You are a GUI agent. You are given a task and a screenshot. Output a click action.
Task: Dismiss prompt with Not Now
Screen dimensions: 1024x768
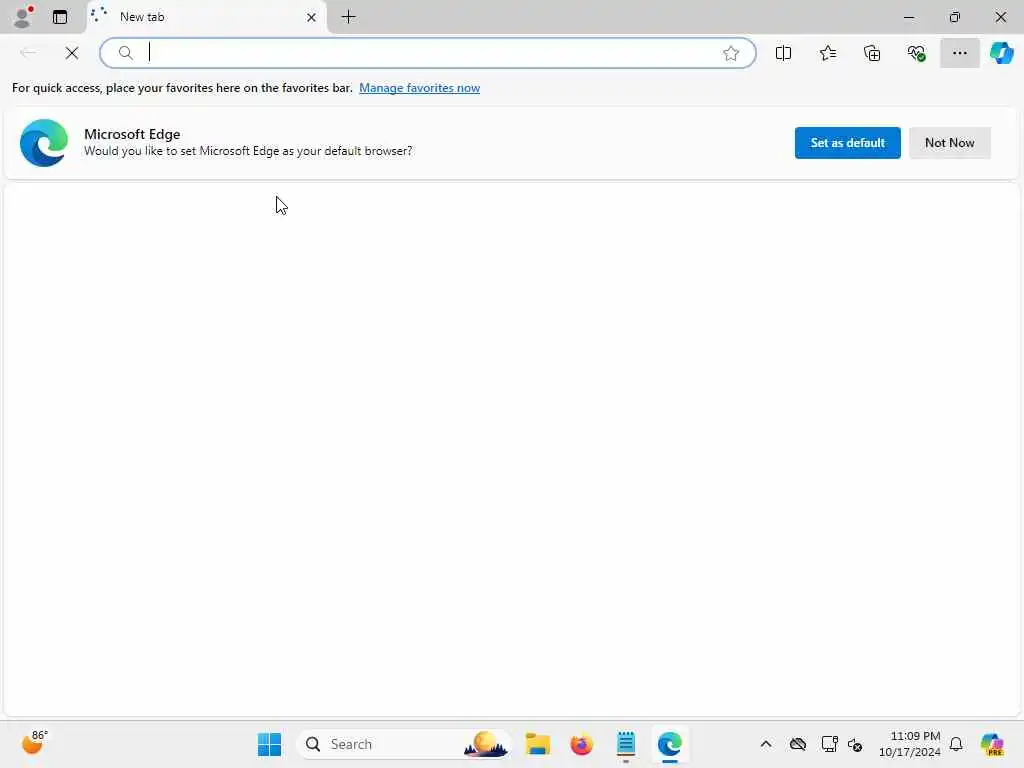[x=950, y=142]
